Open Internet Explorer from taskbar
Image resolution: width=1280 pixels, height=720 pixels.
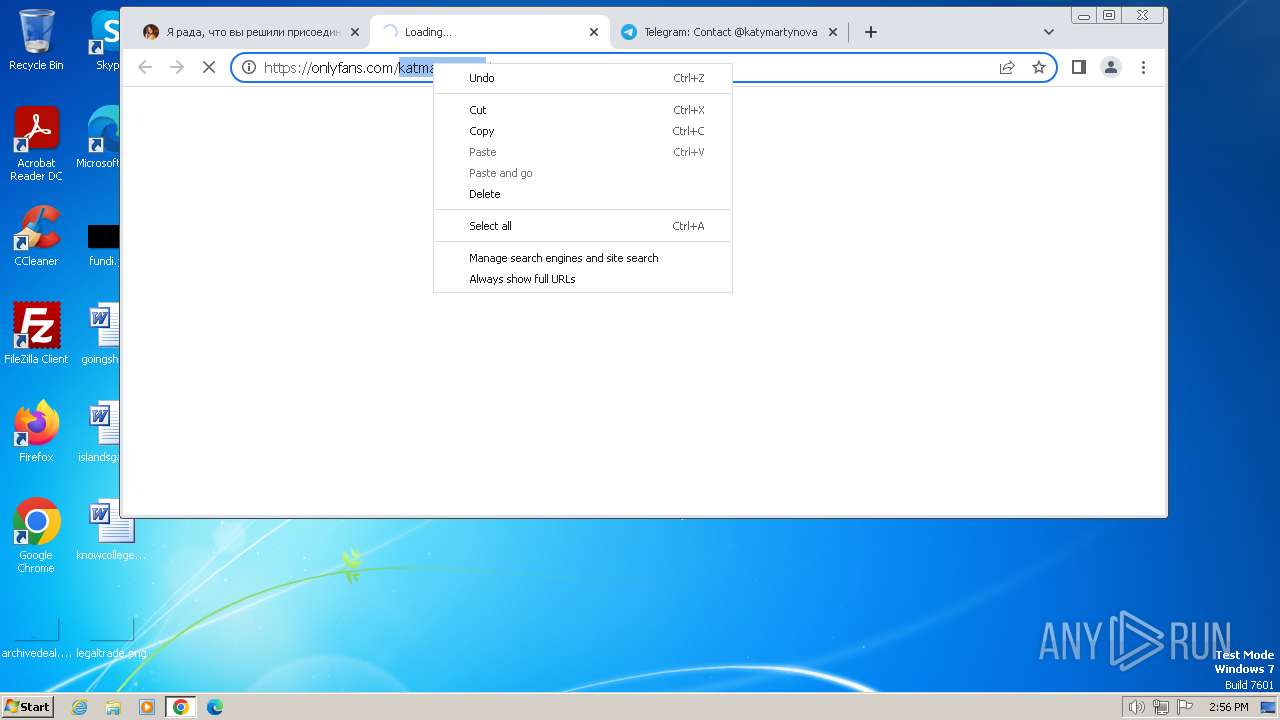[x=79, y=707]
